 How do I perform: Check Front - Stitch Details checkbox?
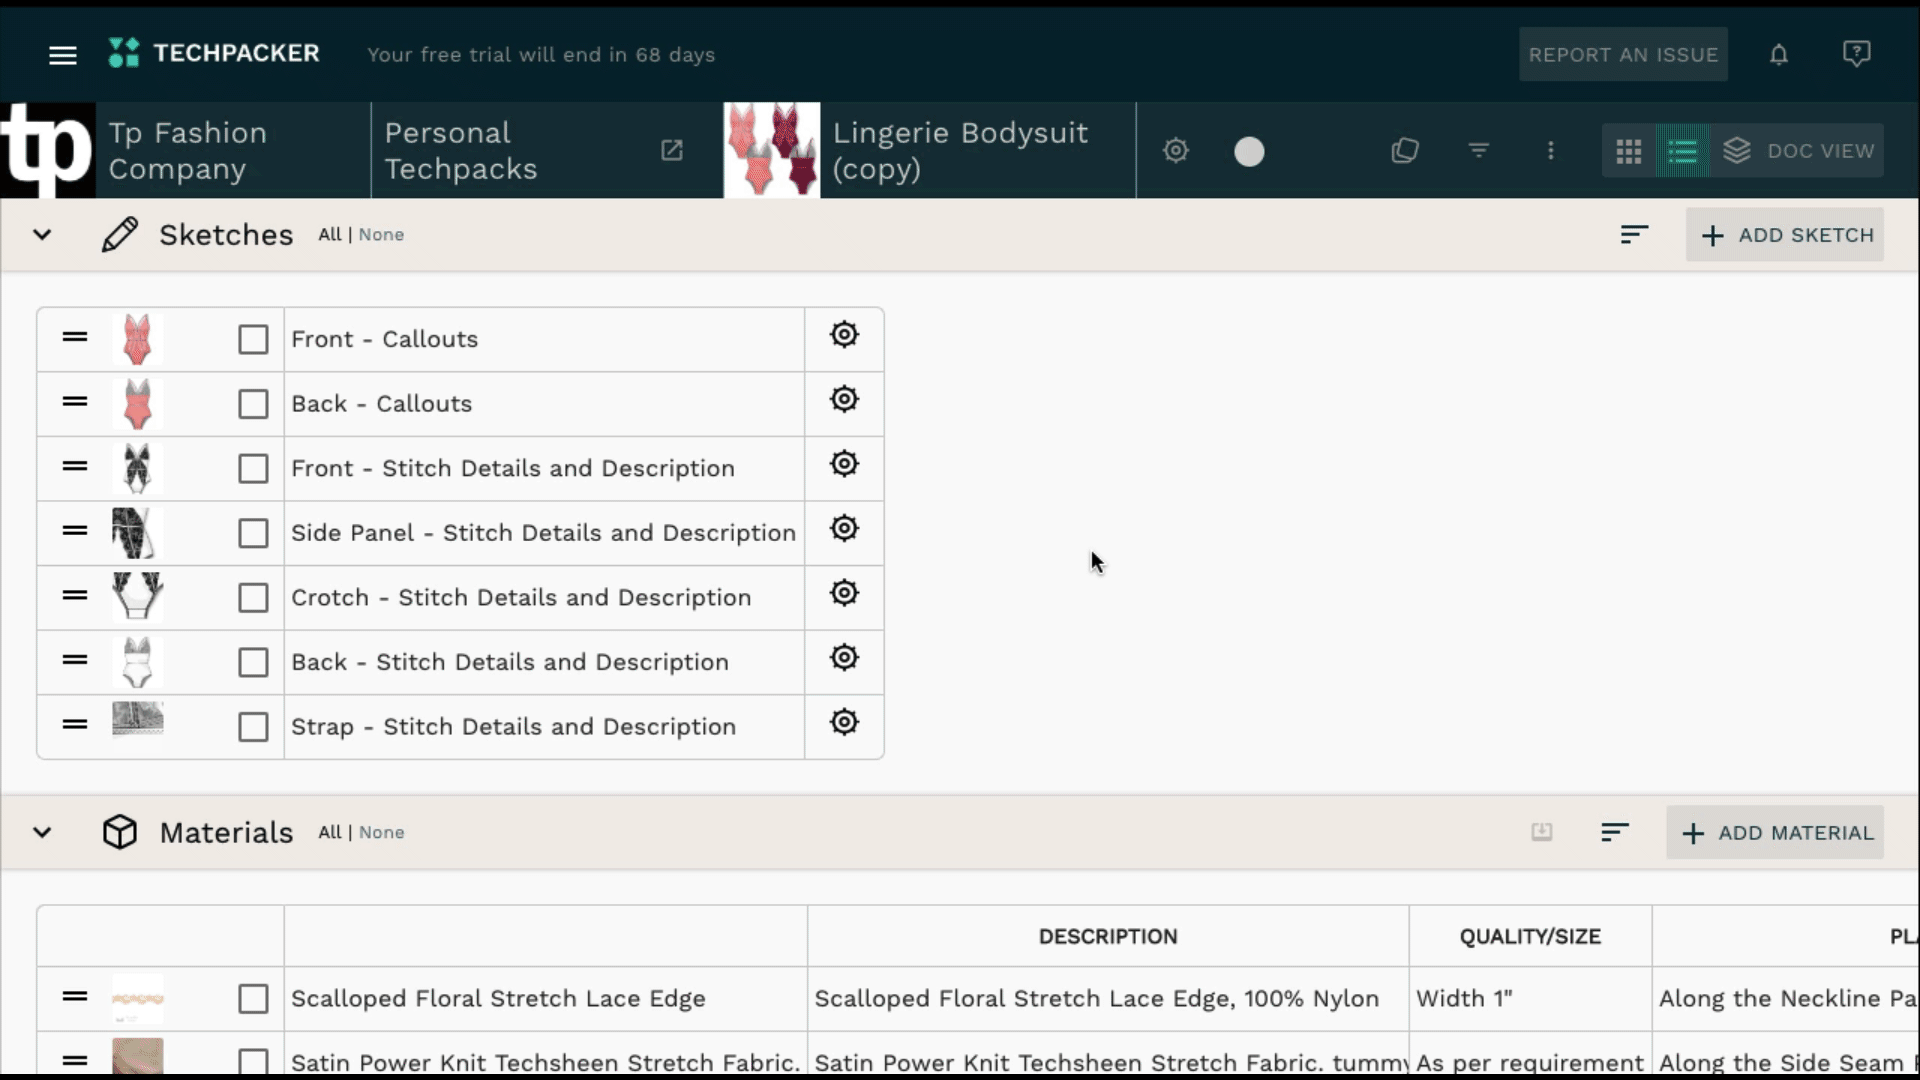coord(253,469)
